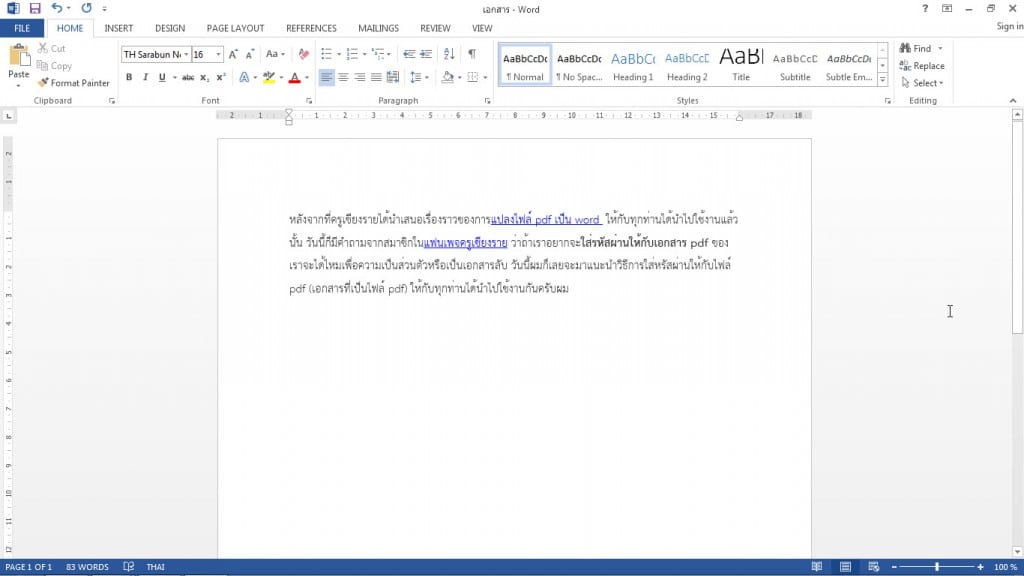The width and height of the screenshot is (1024, 576).
Task: Toggle Align Left paragraph alignment
Action: pyautogui.click(x=326, y=77)
